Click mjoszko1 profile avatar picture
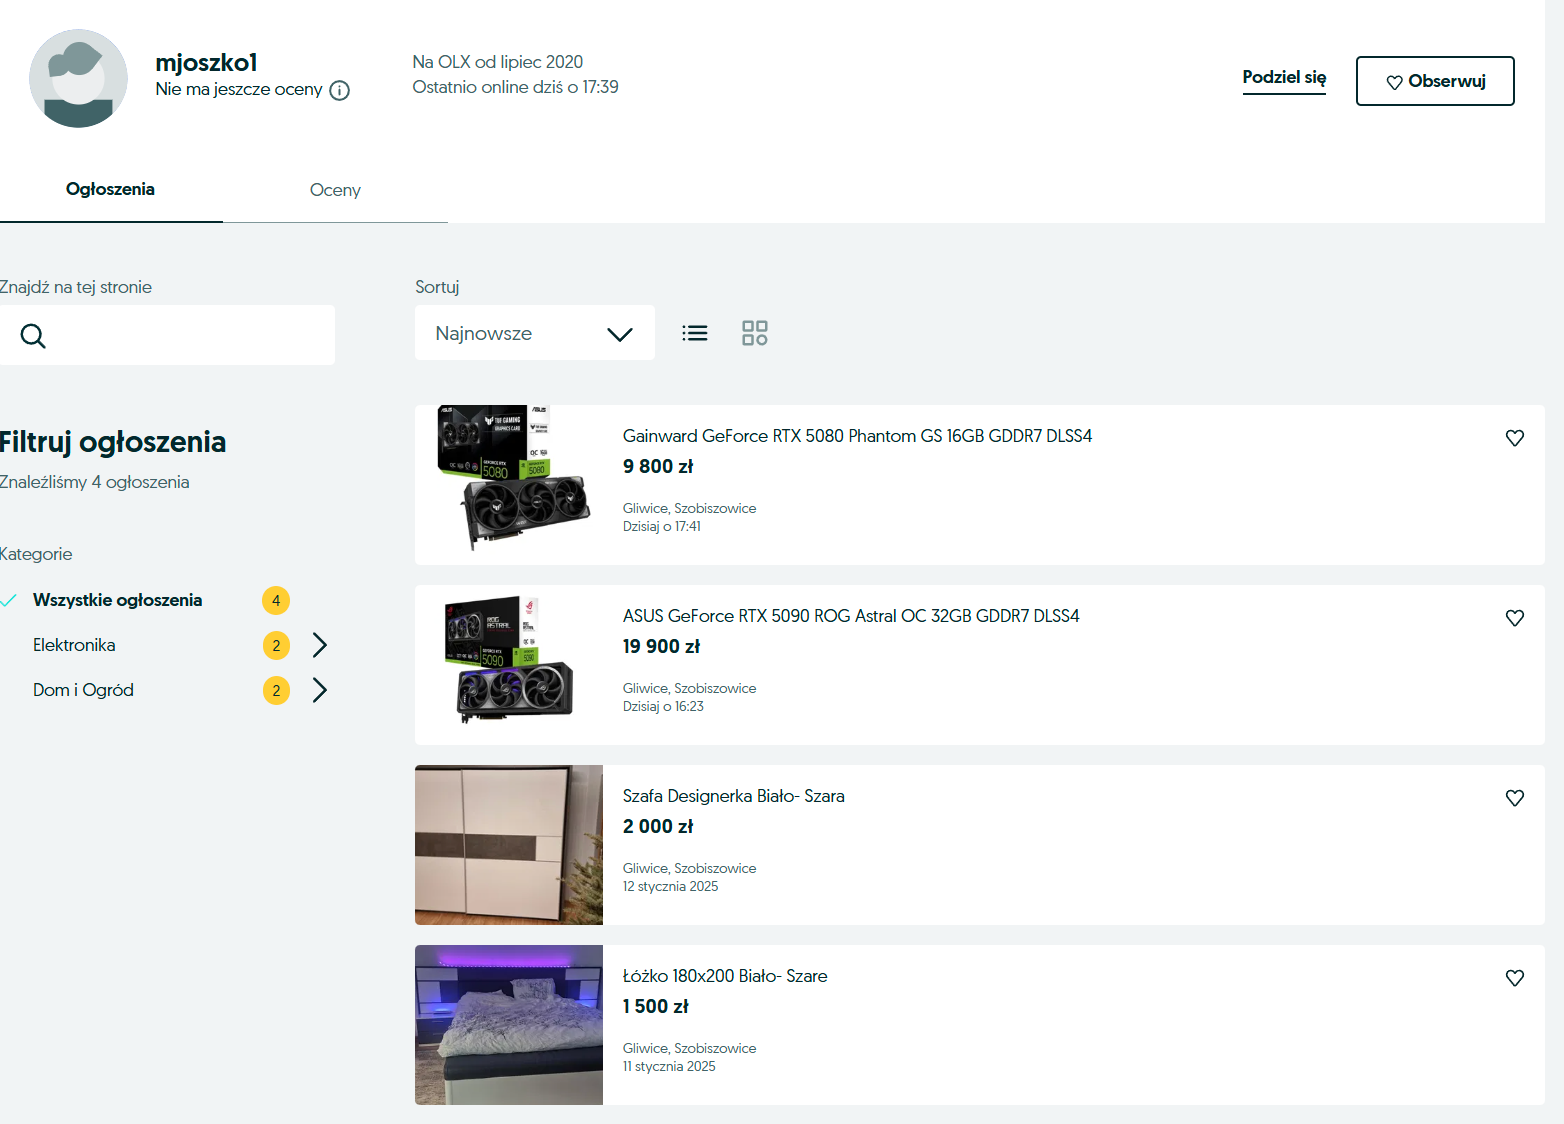The width and height of the screenshot is (1564, 1124). [x=78, y=78]
